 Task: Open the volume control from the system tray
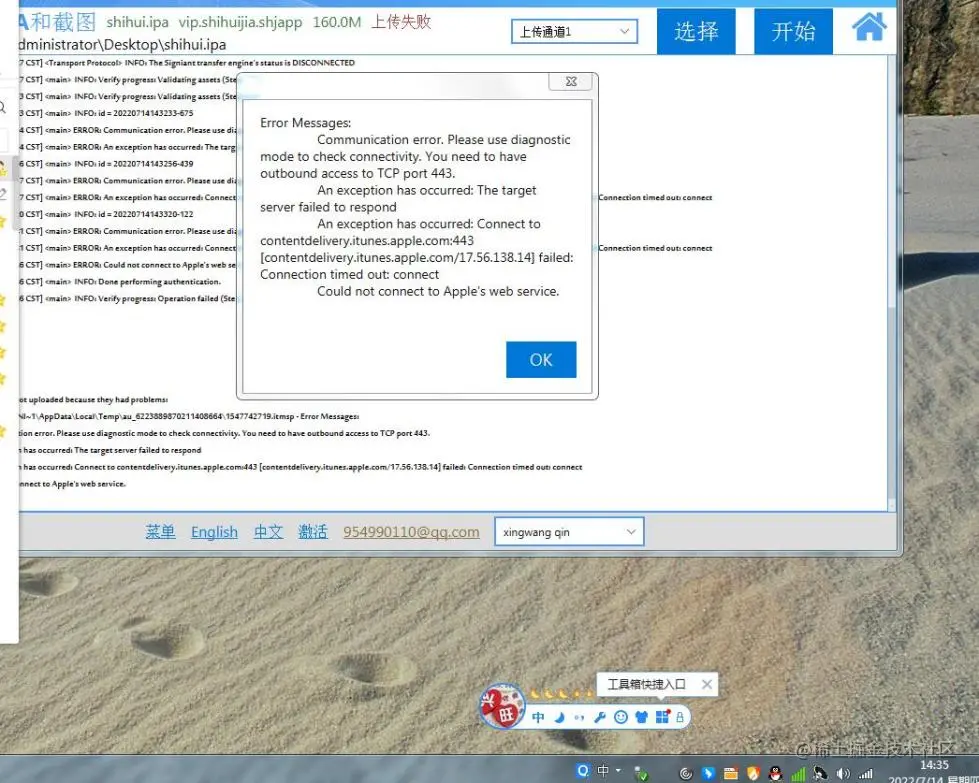pyautogui.click(x=843, y=772)
